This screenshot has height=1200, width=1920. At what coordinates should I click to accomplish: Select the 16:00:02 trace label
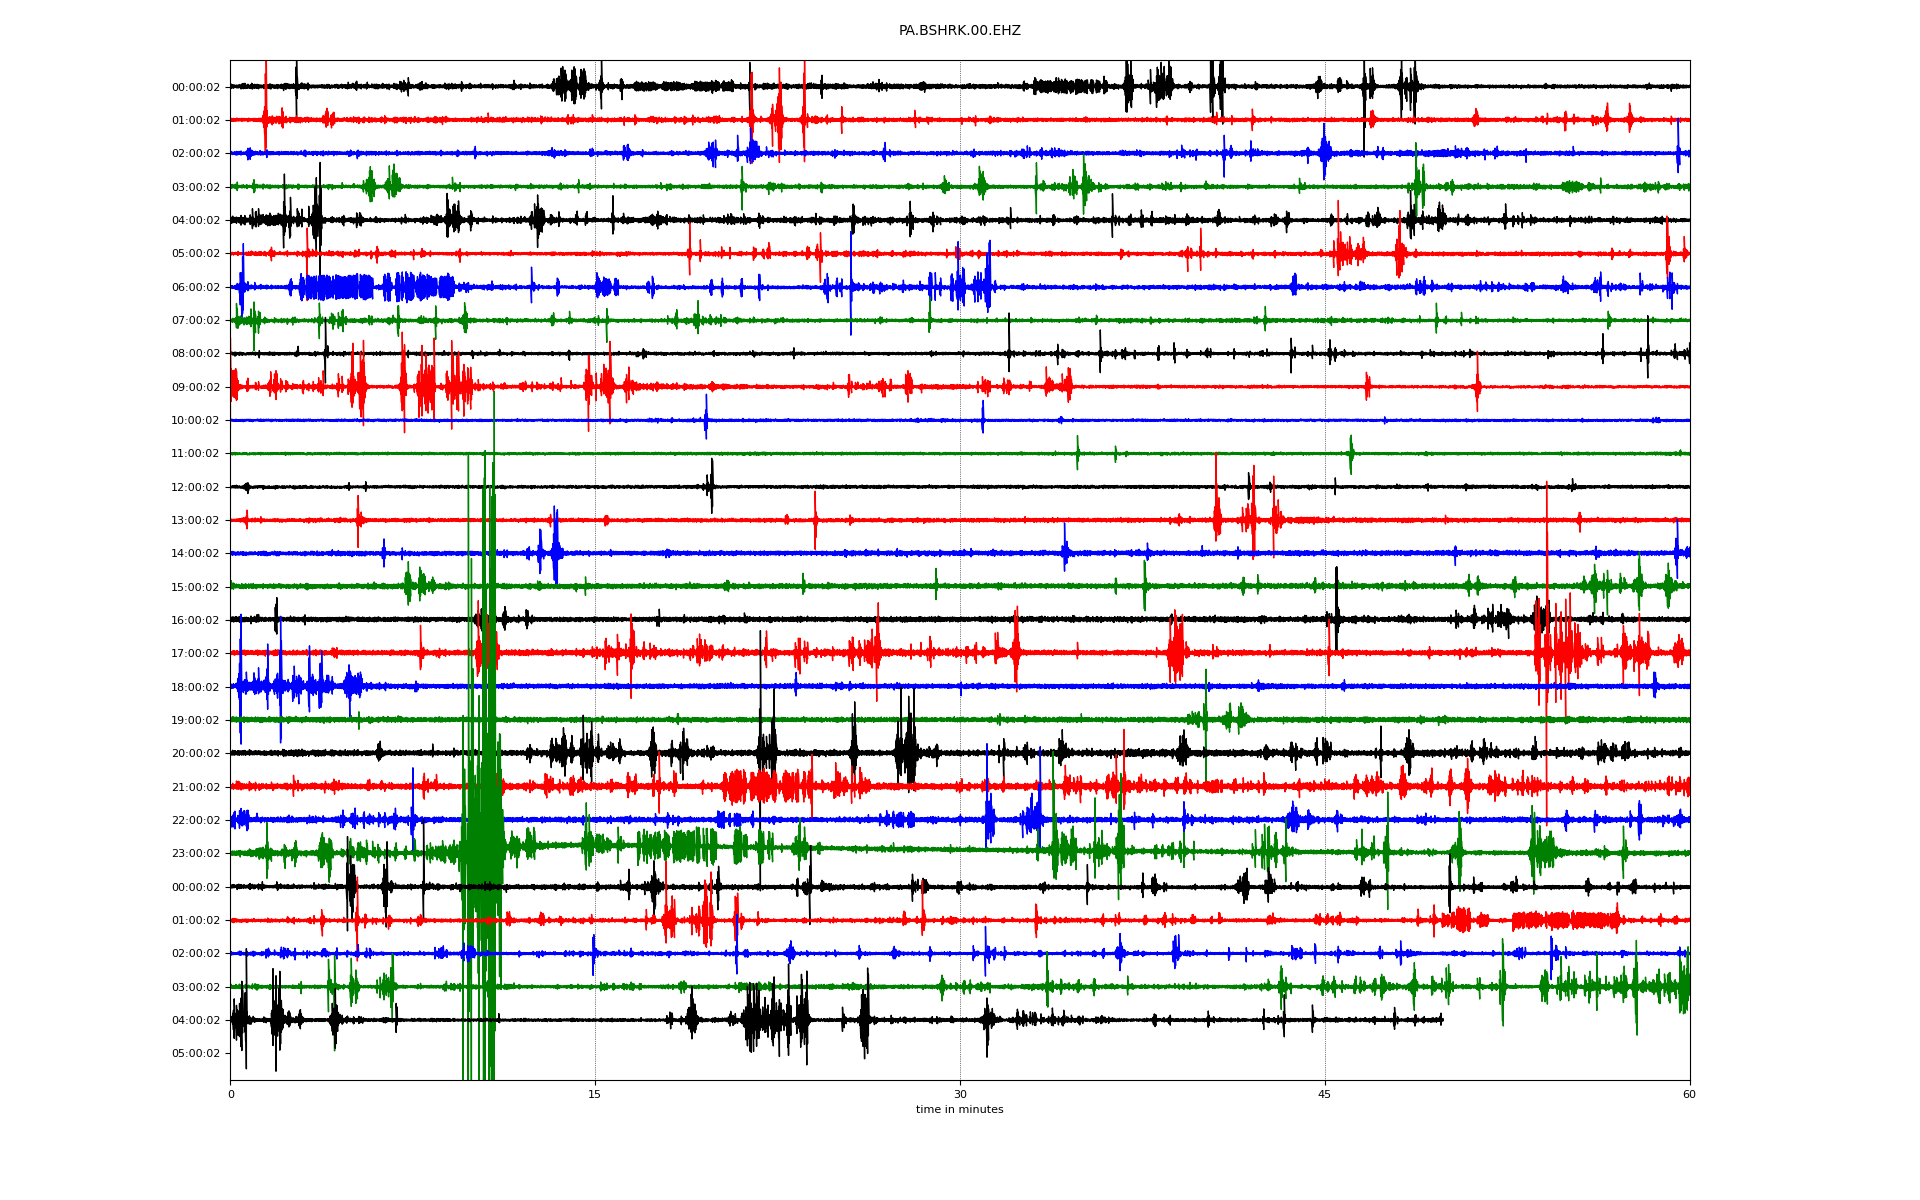[x=195, y=621]
